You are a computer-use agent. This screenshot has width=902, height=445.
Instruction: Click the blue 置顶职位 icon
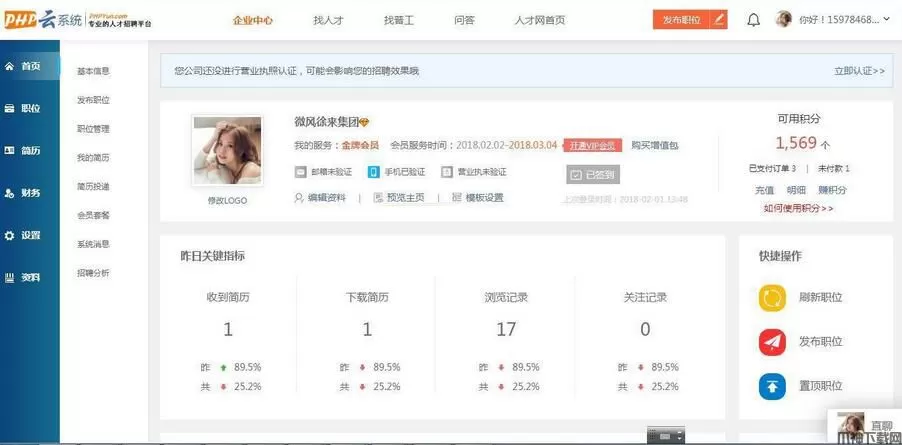(x=772, y=386)
